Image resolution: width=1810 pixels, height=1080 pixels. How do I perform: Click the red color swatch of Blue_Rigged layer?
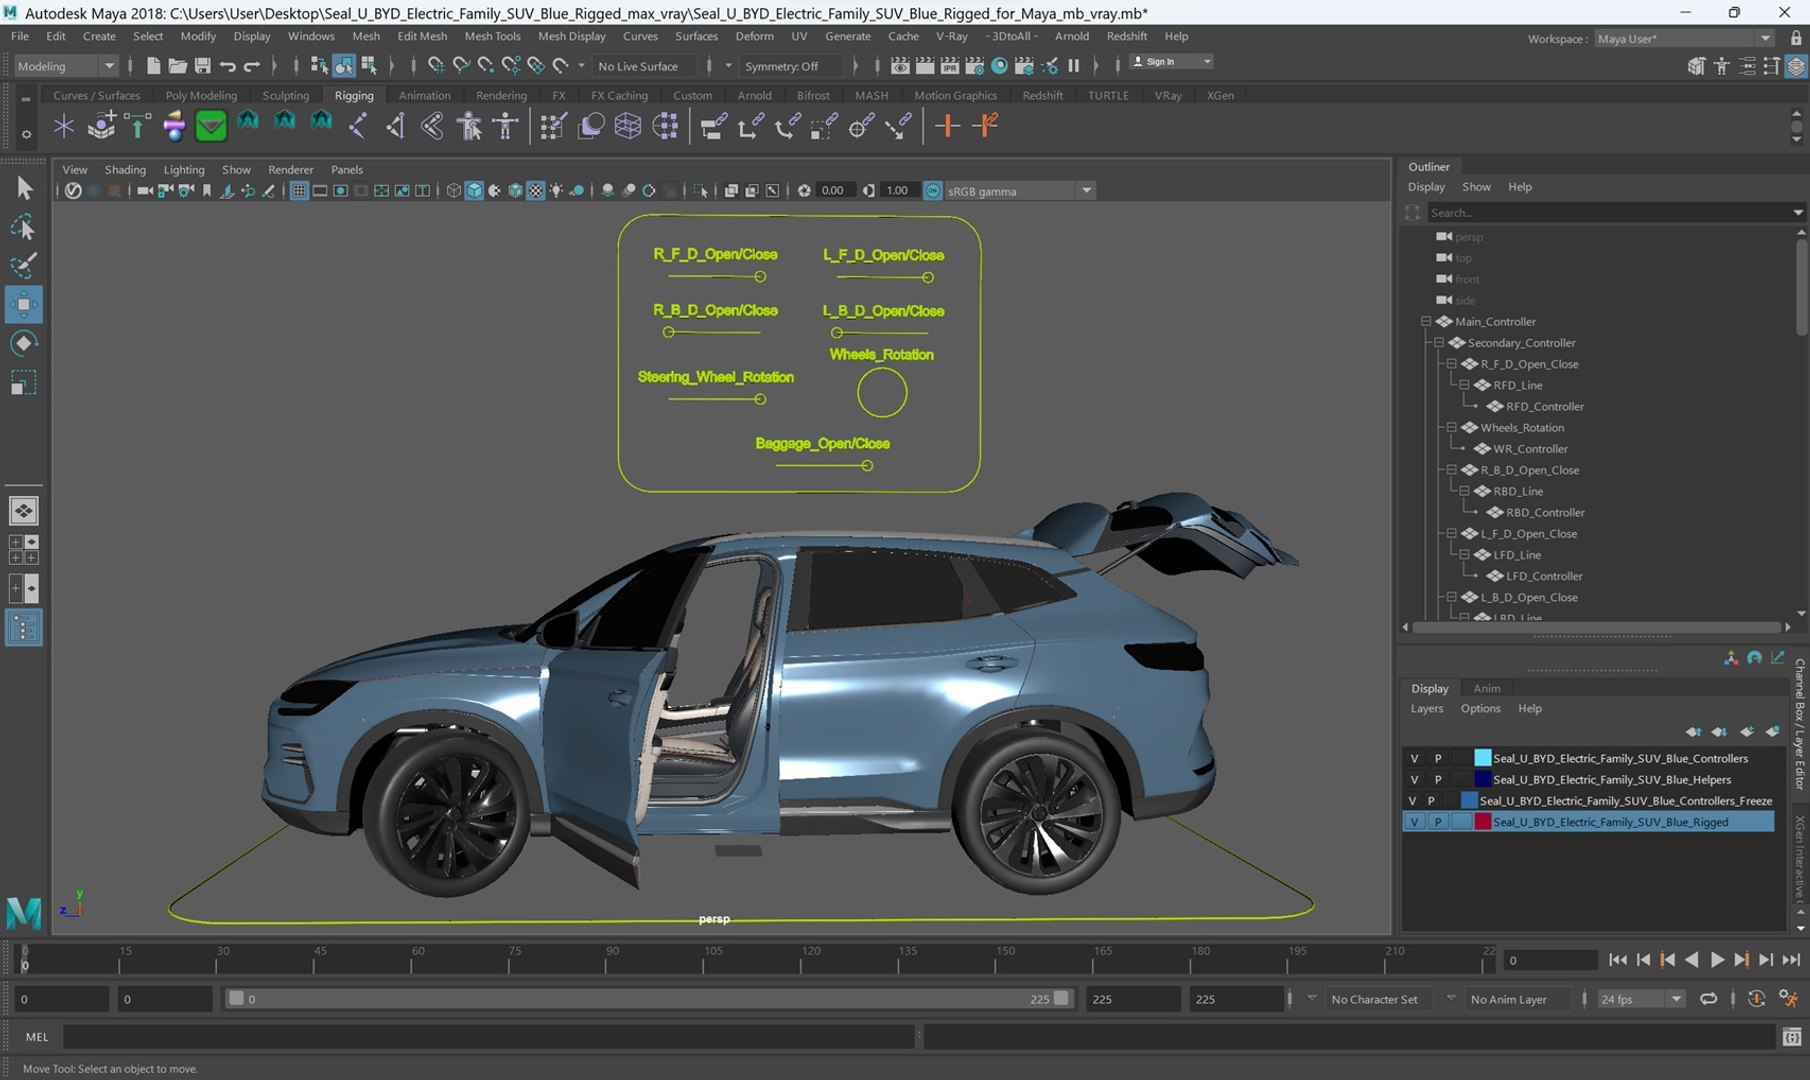pyautogui.click(x=1482, y=821)
